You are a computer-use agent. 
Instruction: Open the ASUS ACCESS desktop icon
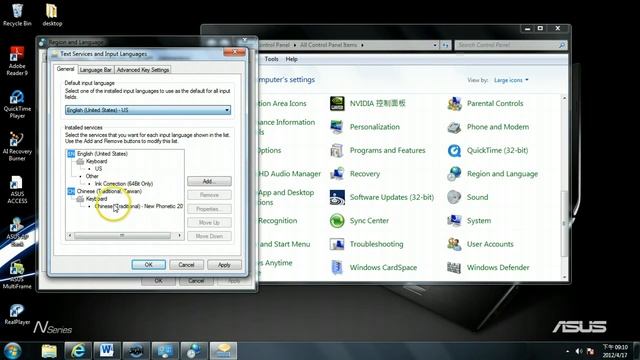click(x=17, y=189)
